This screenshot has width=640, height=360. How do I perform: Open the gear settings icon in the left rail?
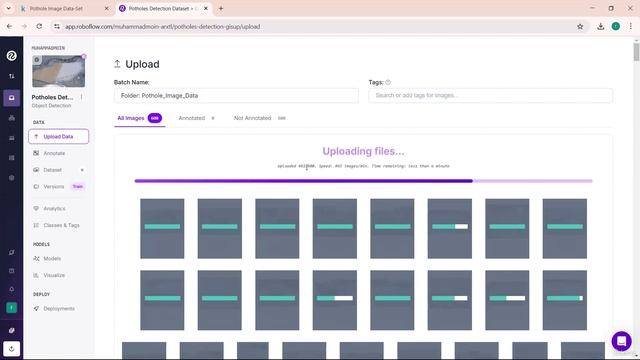pyautogui.click(x=11, y=178)
